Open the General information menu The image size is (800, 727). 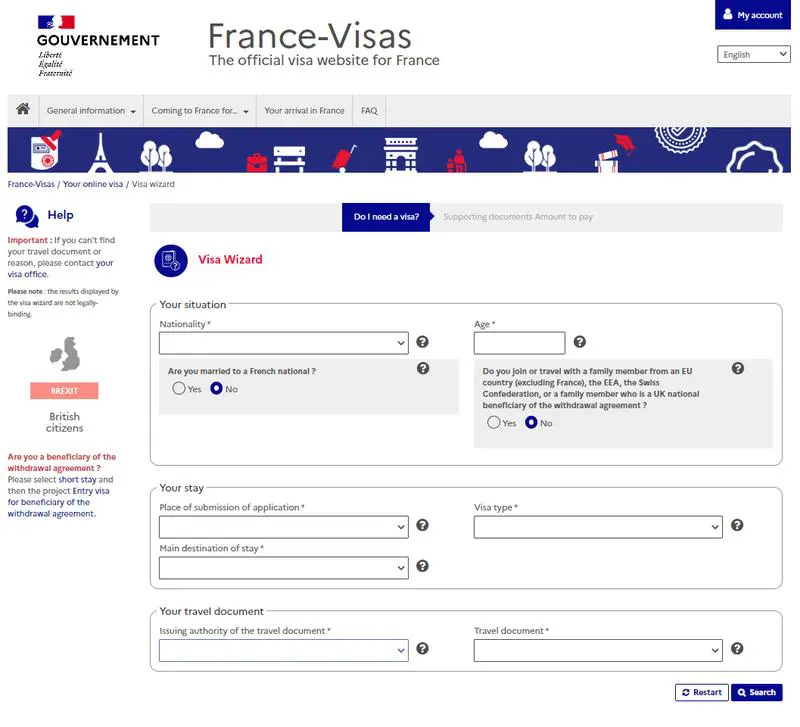tap(91, 111)
